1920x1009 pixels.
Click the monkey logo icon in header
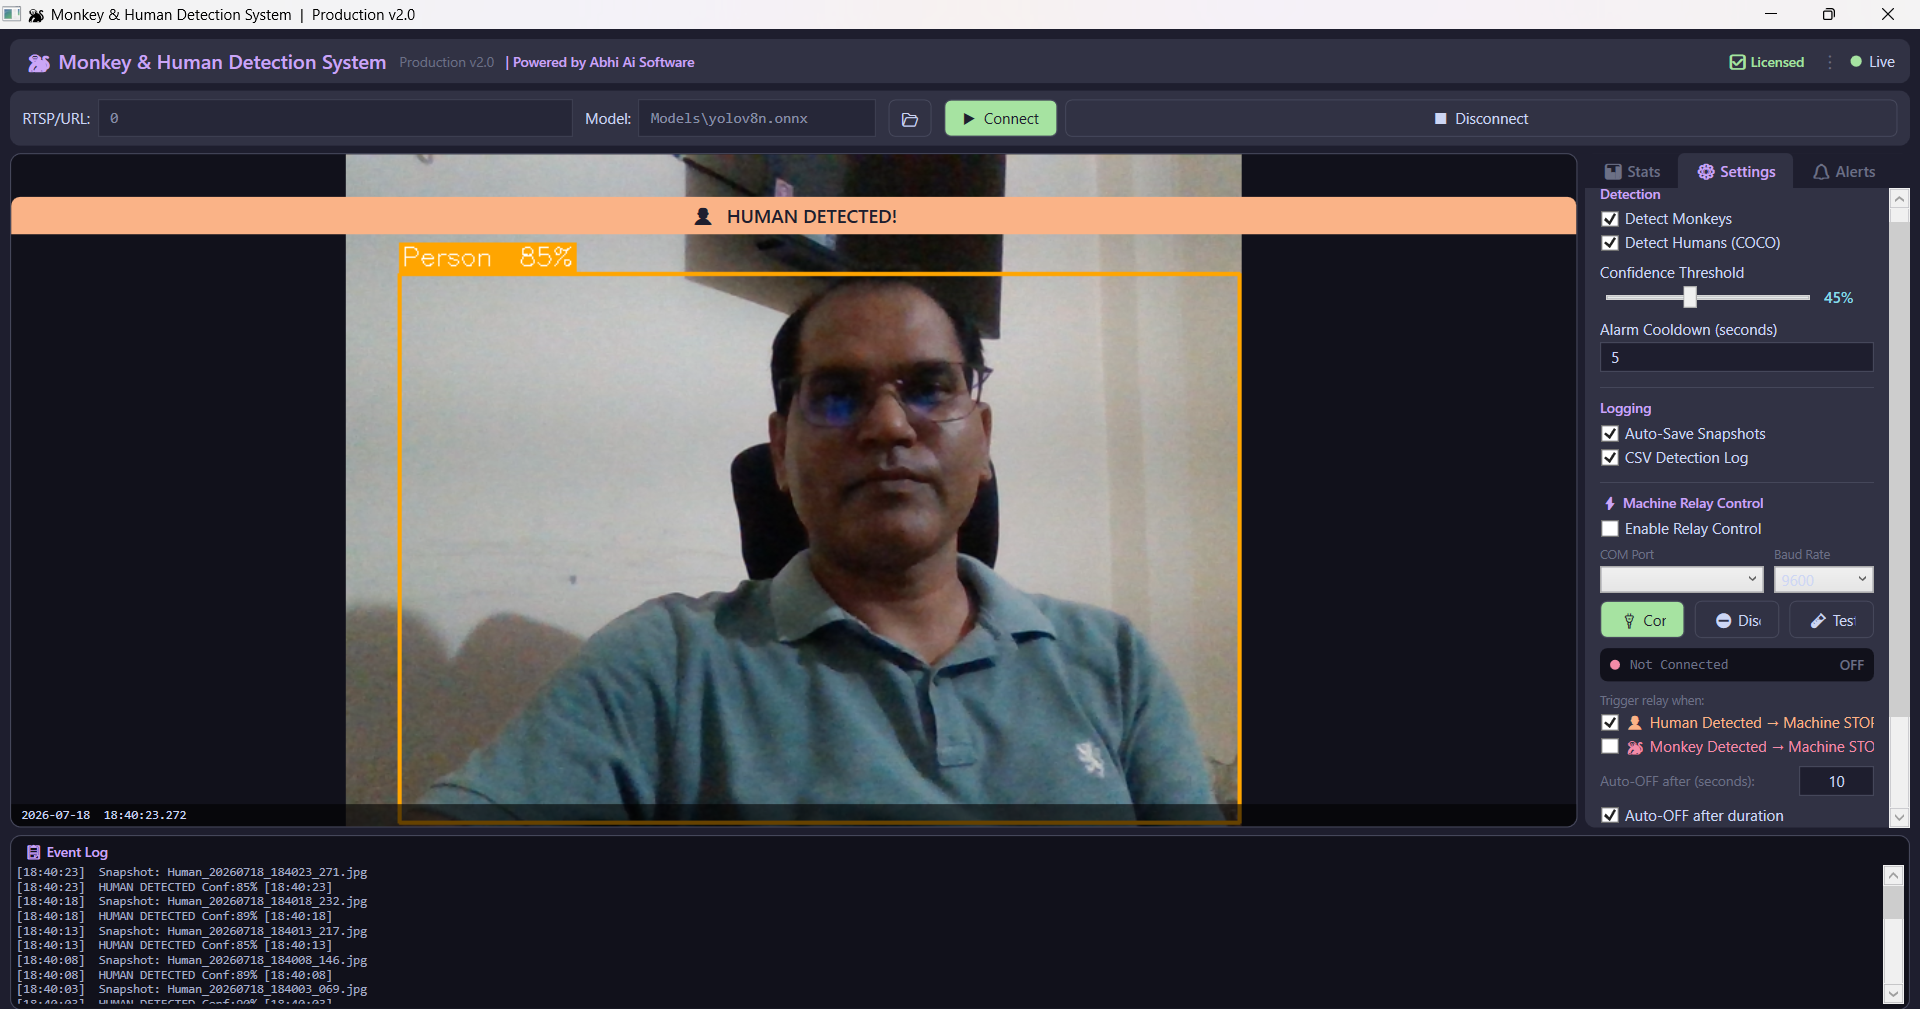click(x=38, y=63)
